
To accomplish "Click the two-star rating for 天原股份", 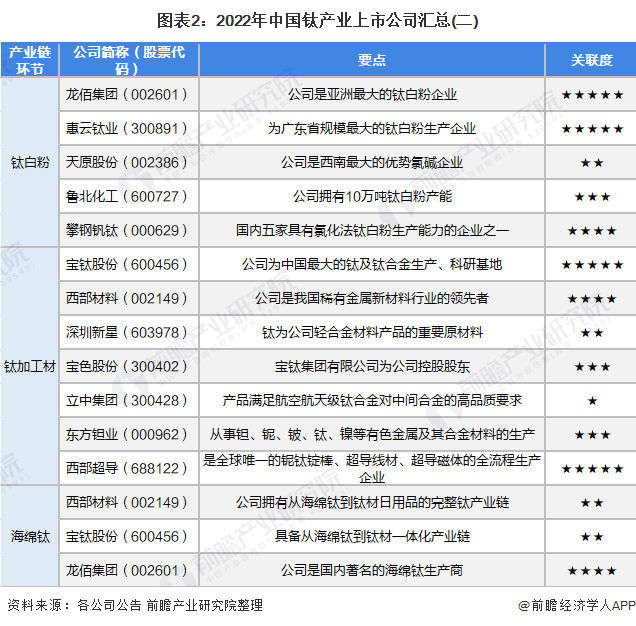I will click(592, 163).
